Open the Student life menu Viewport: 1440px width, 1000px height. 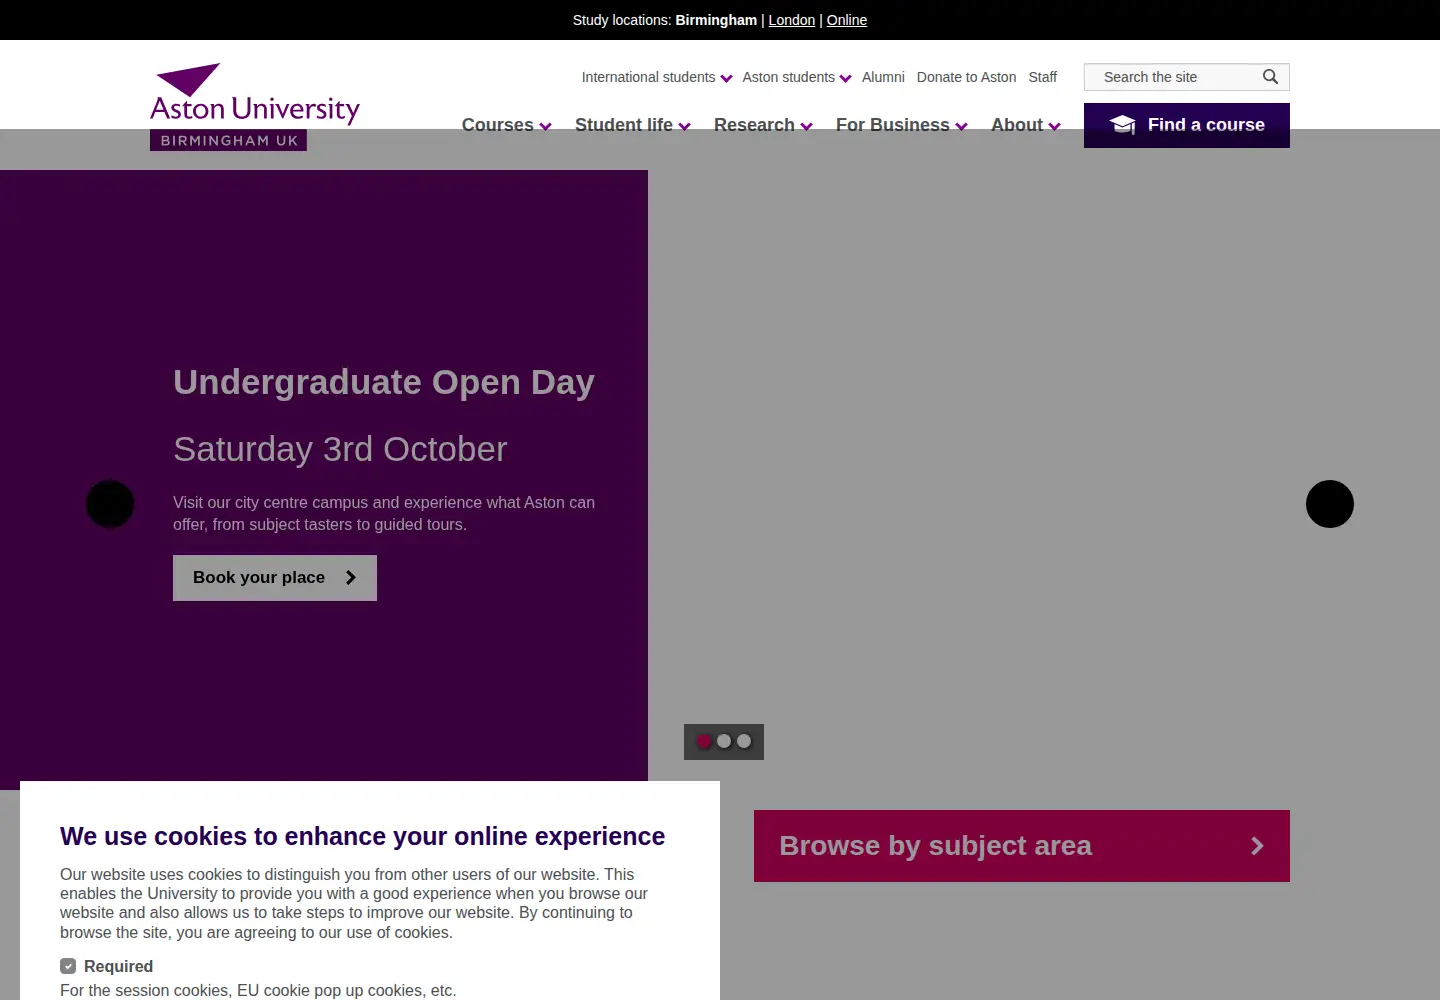[x=633, y=125]
